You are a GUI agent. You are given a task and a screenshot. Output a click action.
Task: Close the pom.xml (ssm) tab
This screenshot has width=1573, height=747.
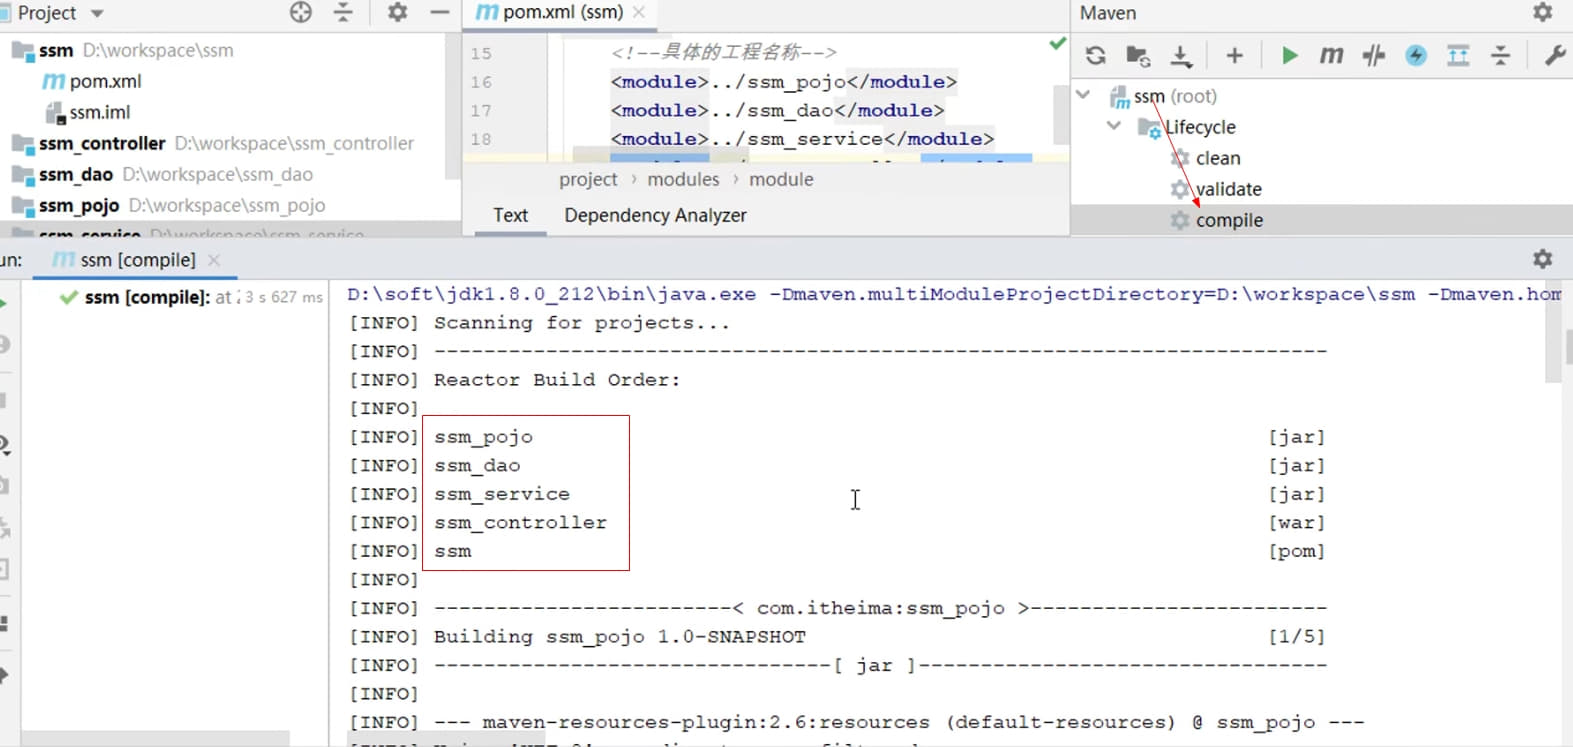tap(639, 12)
